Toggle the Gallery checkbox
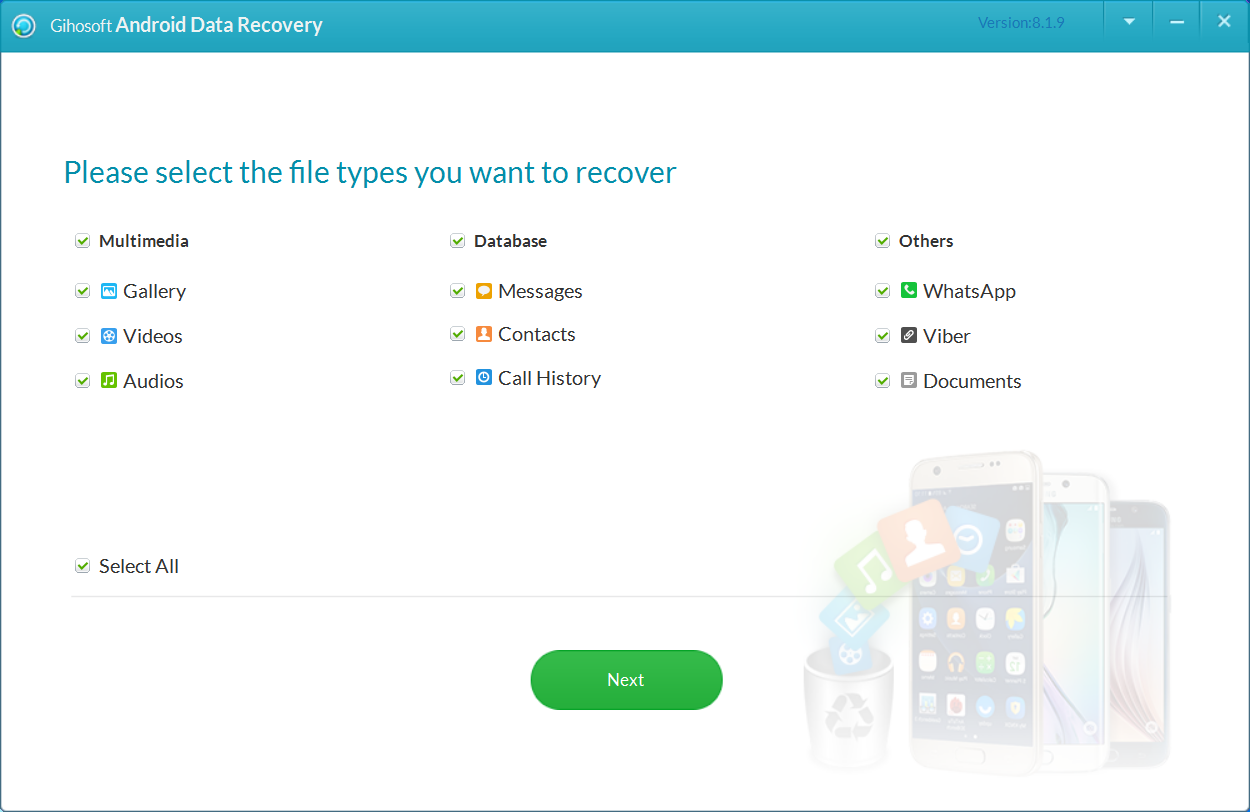Viewport: 1250px width, 812px height. pyautogui.click(x=83, y=291)
